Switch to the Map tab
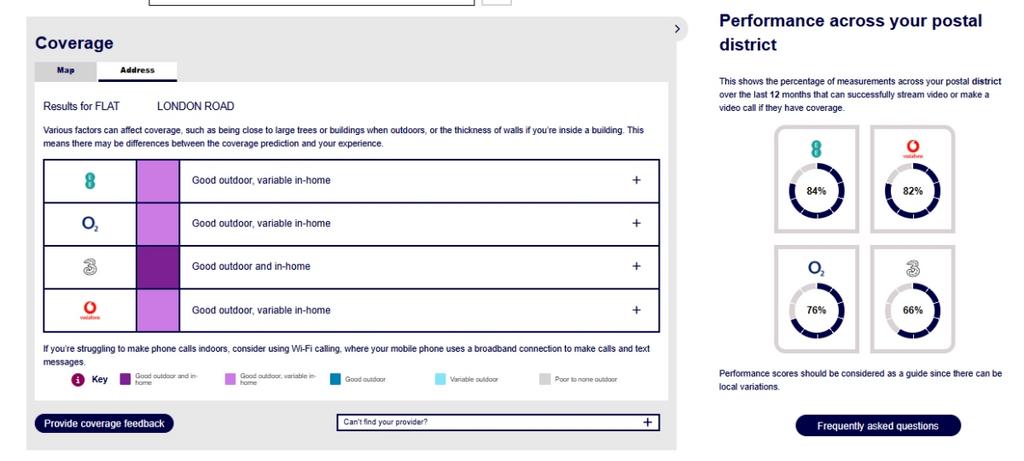The height and width of the screenshot is (461, 1024). [66, 71]
